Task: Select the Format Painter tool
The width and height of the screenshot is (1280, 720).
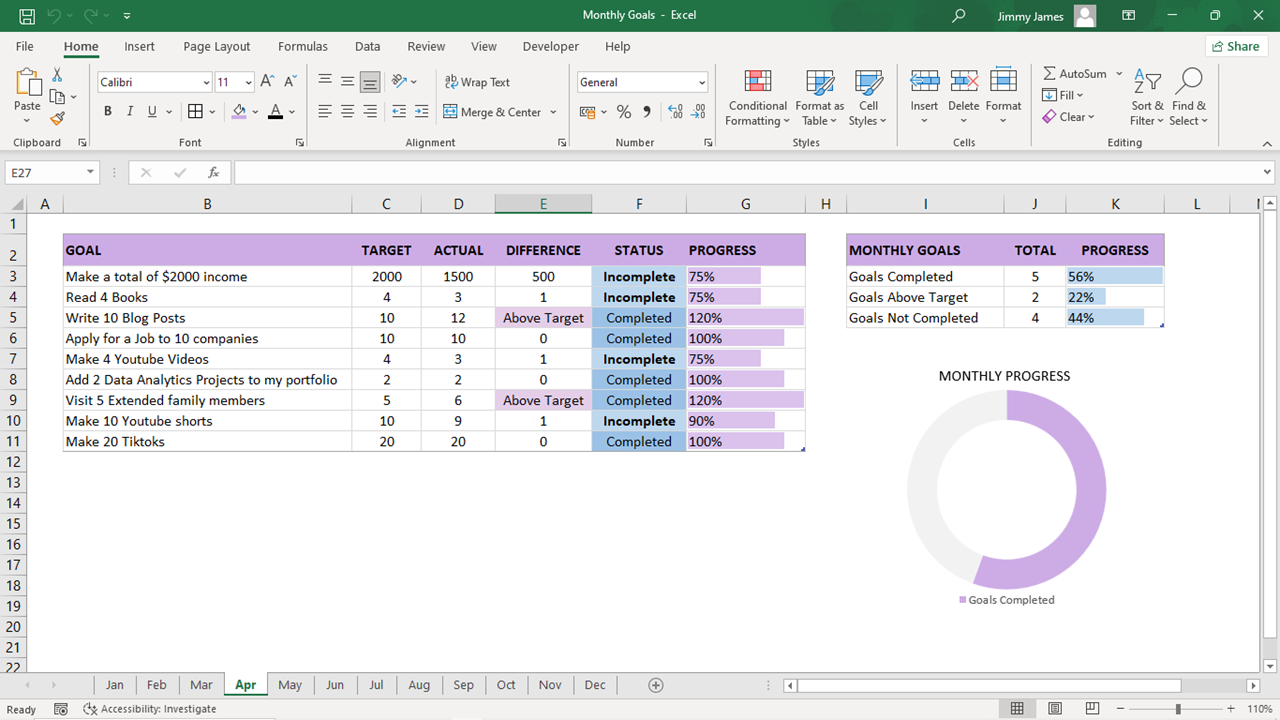Action: pyautogui.click(x=58, y=119)
